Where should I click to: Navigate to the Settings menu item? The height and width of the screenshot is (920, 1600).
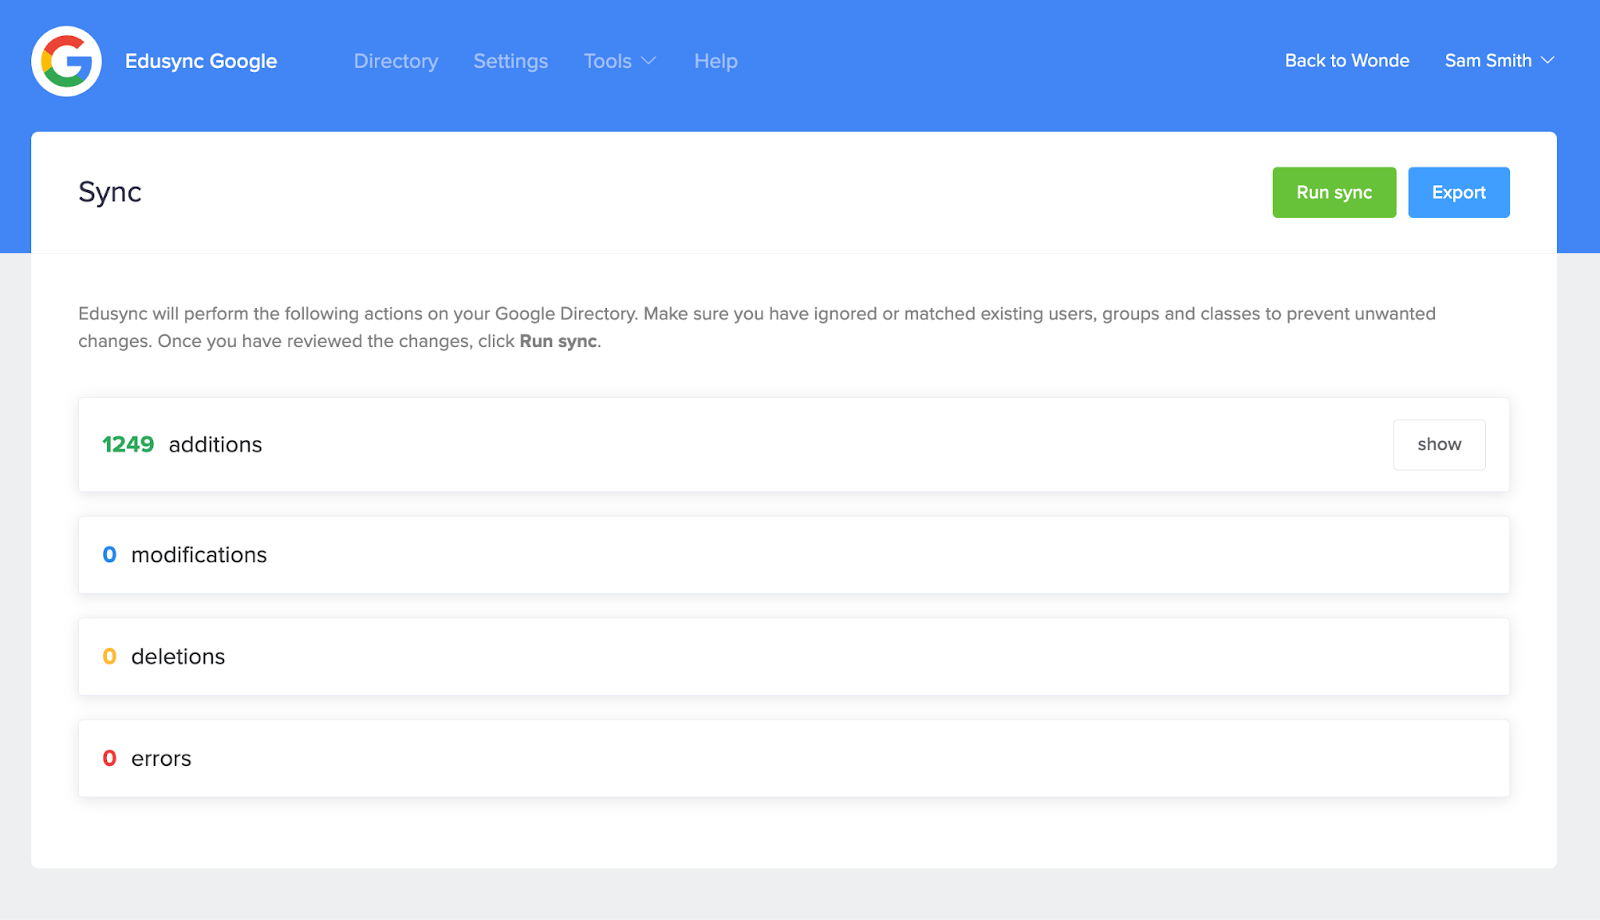pyautogui.click(x=510, y=61)
